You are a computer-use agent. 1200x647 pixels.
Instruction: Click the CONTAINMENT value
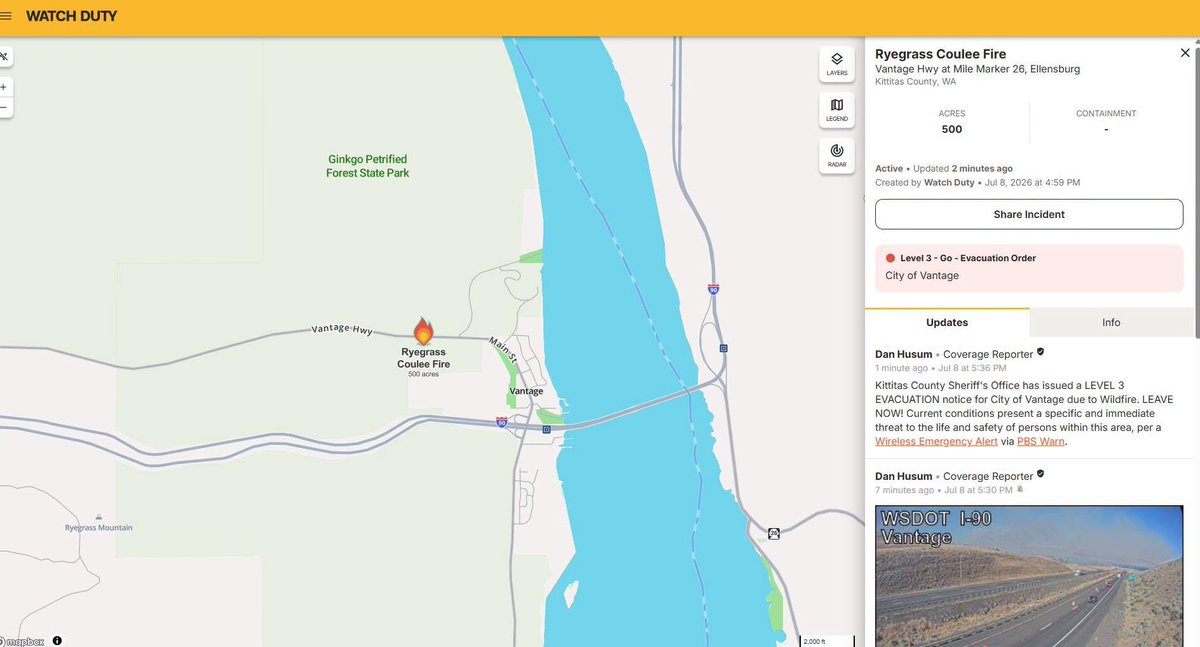pos(1106,129)
